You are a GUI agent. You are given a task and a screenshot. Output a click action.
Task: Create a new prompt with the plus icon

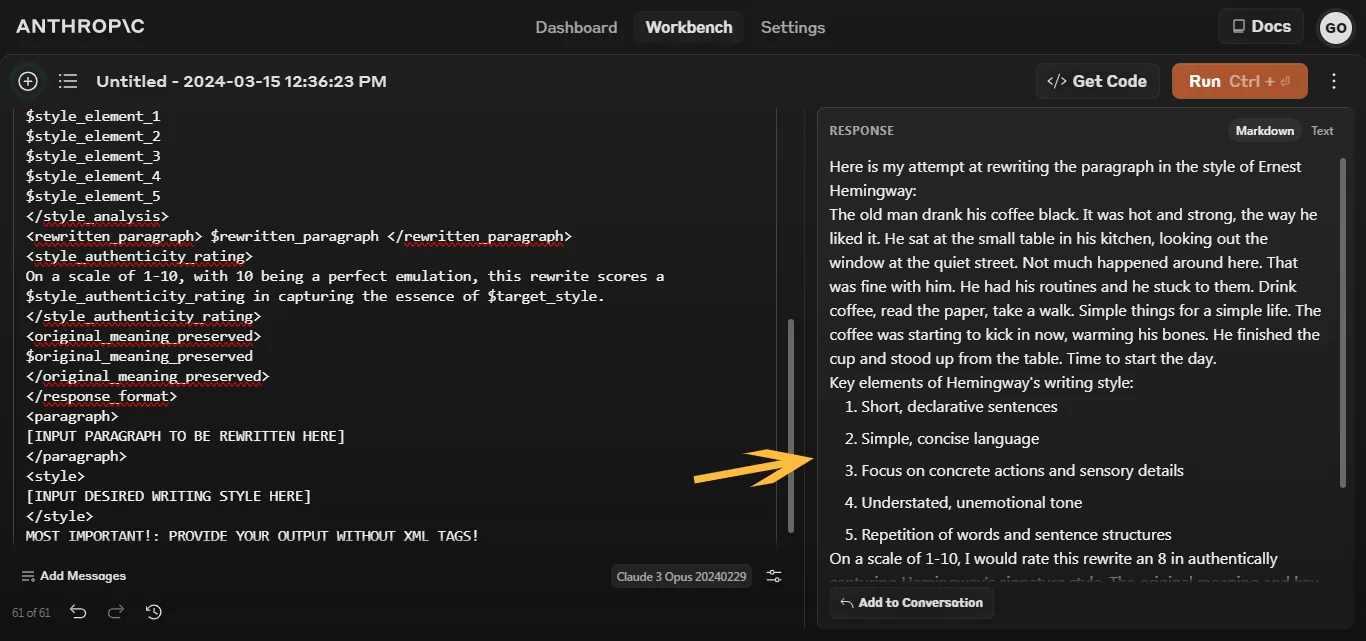(x=27, y=81)
